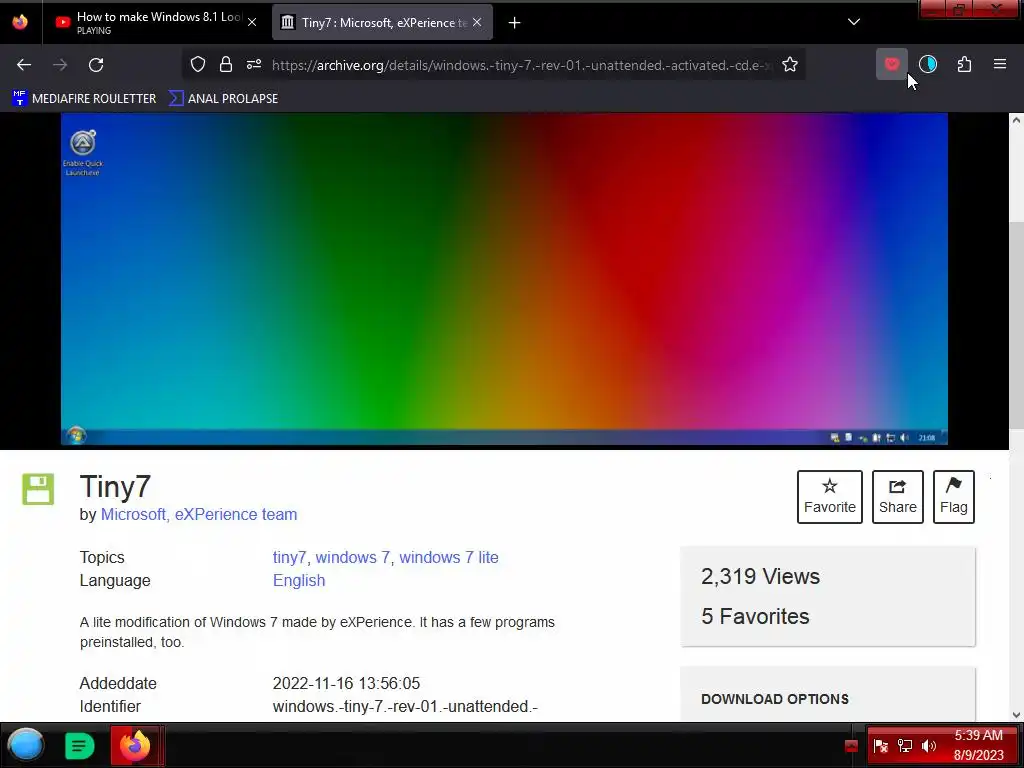Click the scroll down arrow of page scrollbar
Screen dimensions: 1024x768
click(x=1016, y=714)
